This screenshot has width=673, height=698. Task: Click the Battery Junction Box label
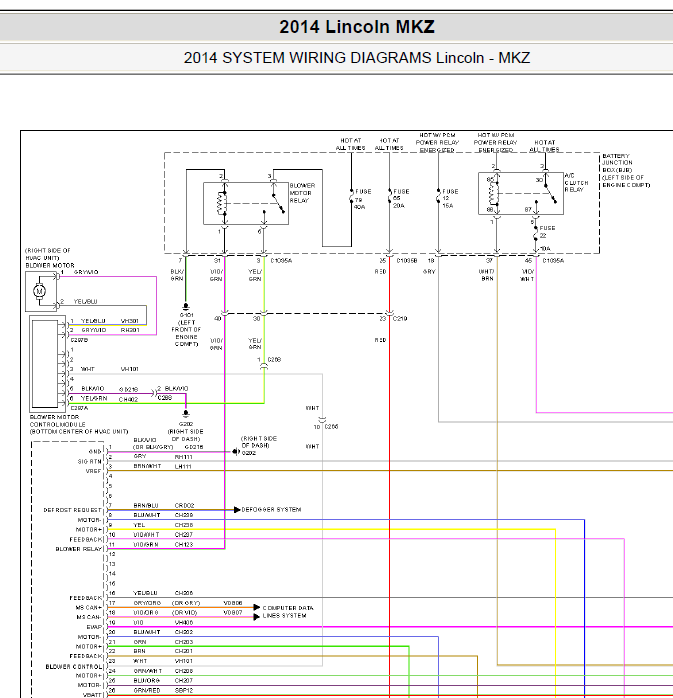[x=626, y=170]
